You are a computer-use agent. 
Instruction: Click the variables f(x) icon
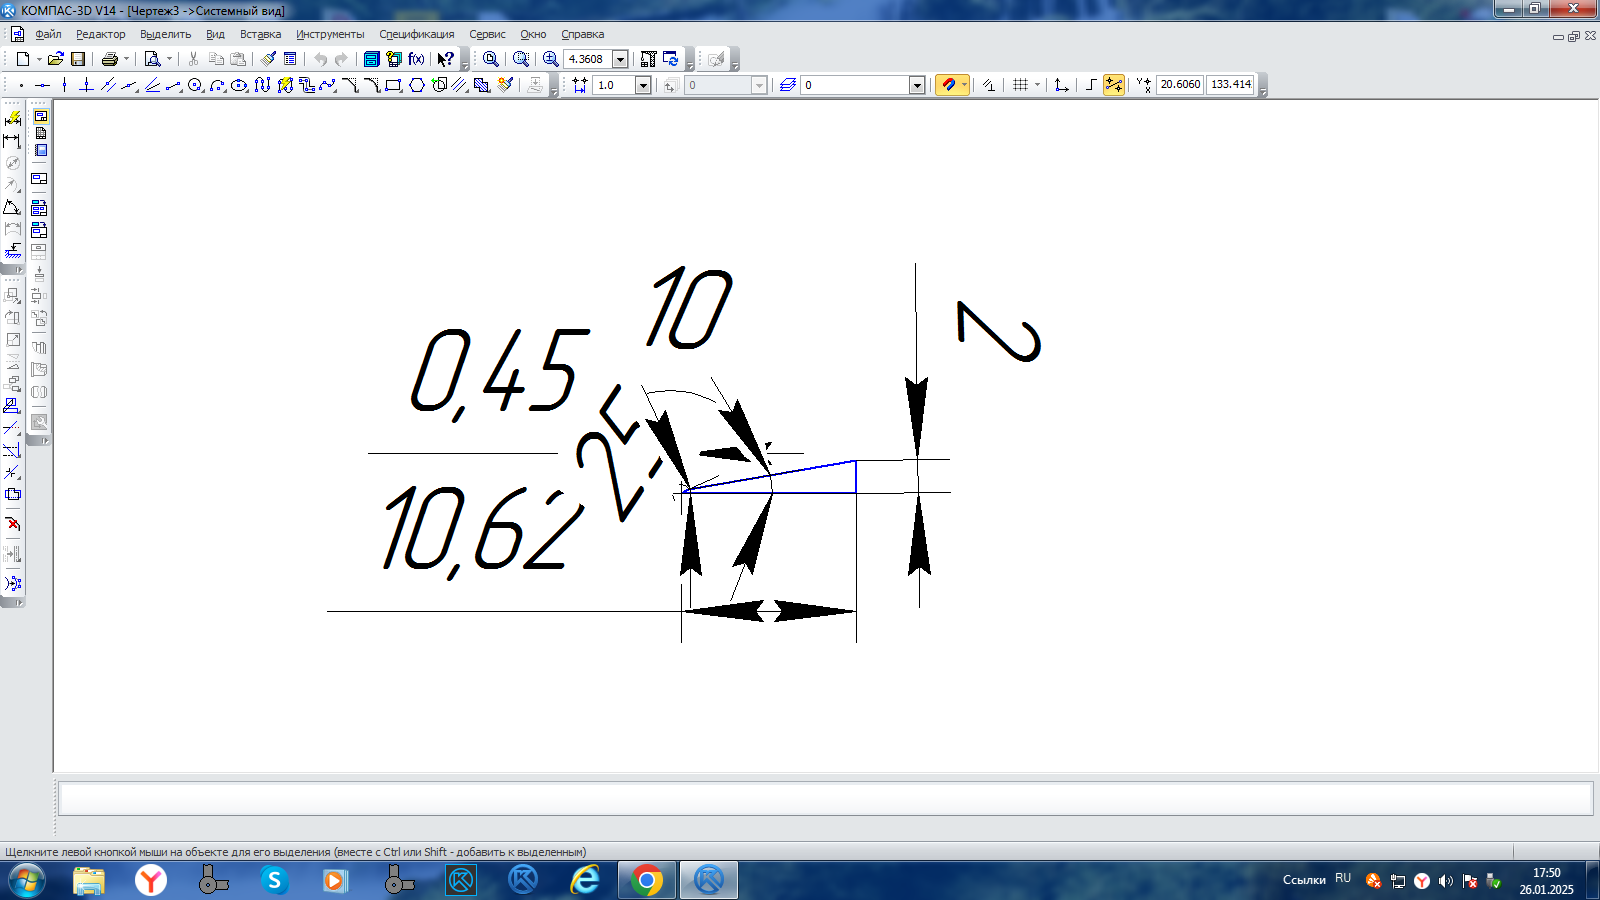(416, 59)
